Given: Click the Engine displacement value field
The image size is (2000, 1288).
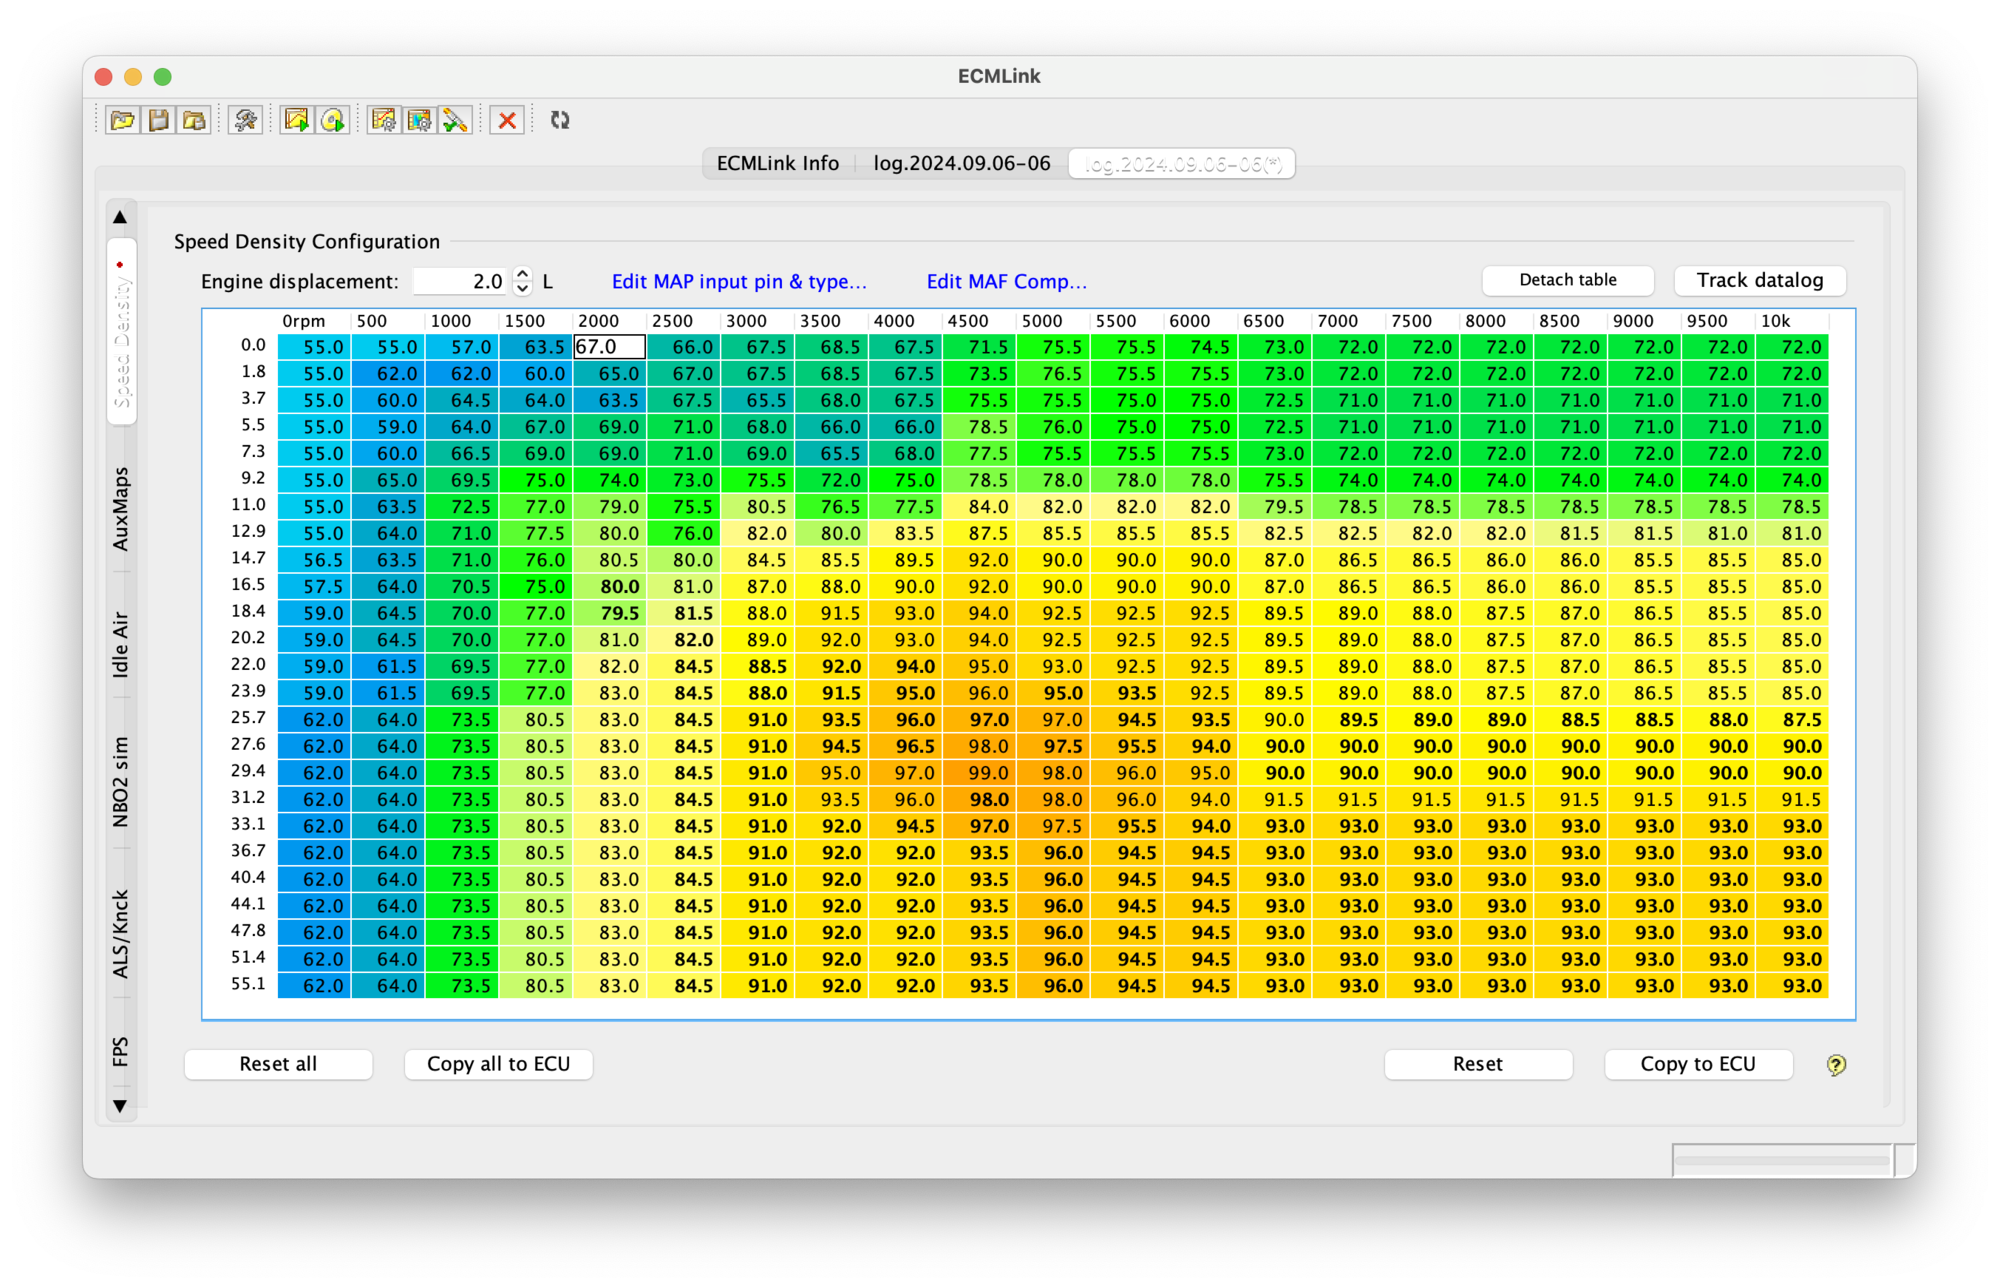Looking at the screenshot, I should pyautogui.click(x=461, y=282).
